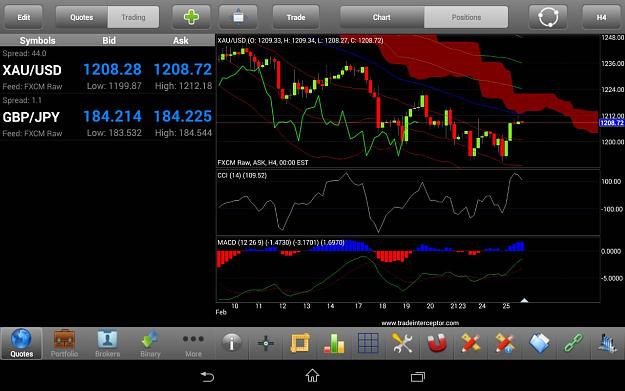Tap GBP/JPY ask price 184.225
This screenshot has width=625, height=391.
click(x=183, y=116)
